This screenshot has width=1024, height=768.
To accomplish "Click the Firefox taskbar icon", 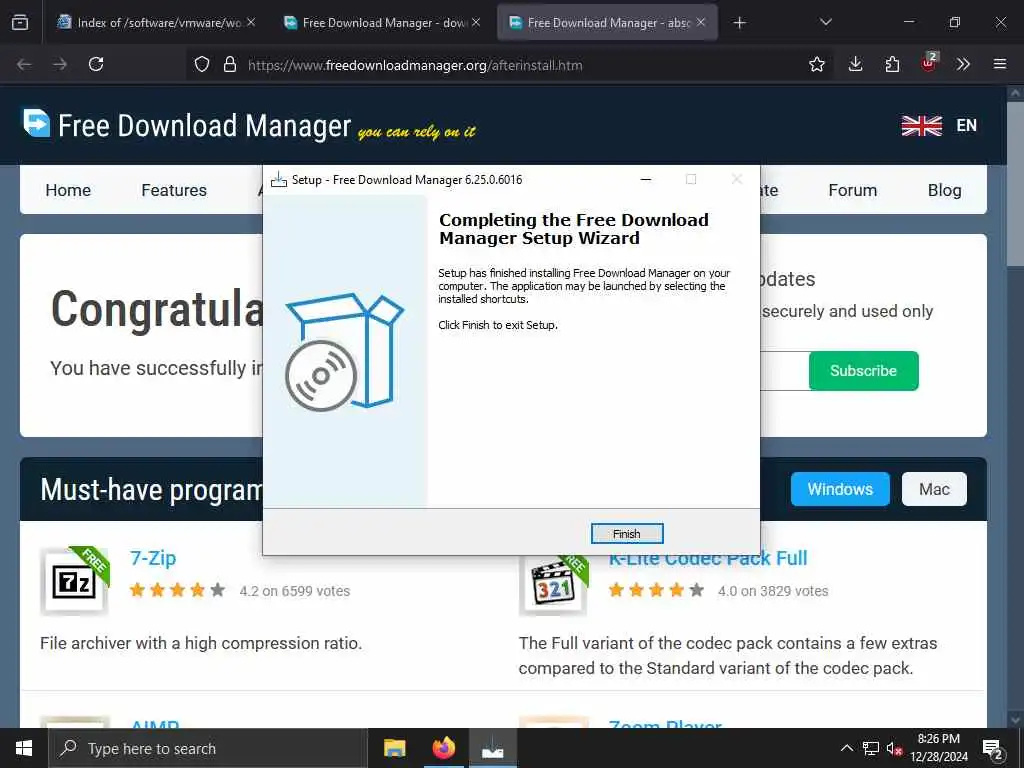I will (x=443, y=748).
